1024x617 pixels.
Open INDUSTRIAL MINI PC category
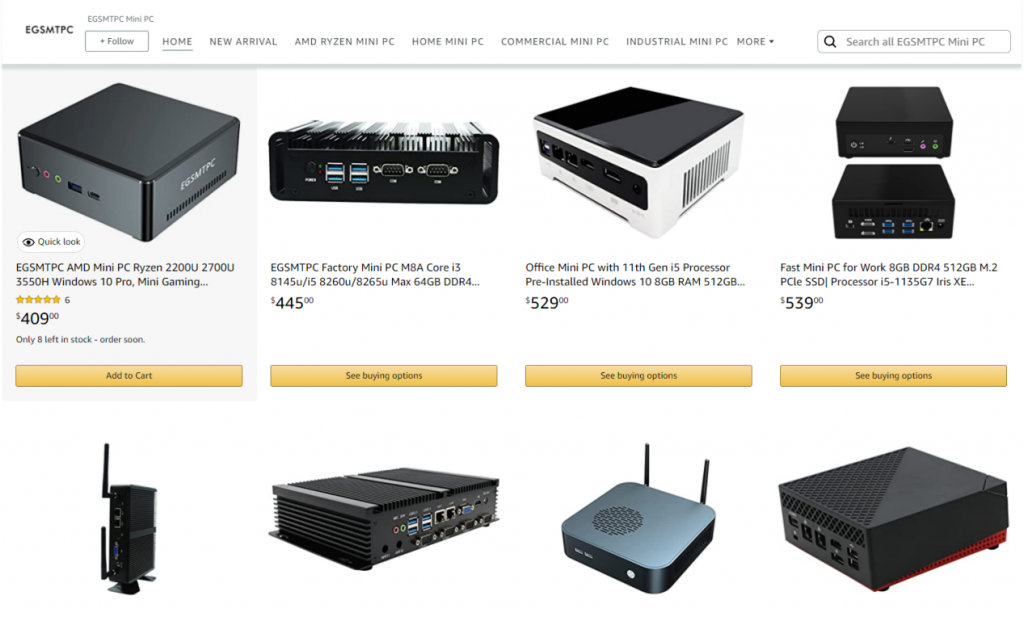pyautogui.click(x=677, y=42)
